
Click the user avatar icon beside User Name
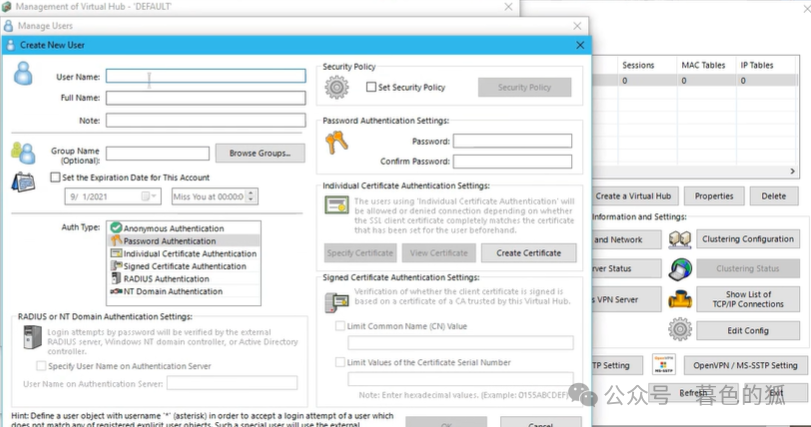(x=24, y=73)
